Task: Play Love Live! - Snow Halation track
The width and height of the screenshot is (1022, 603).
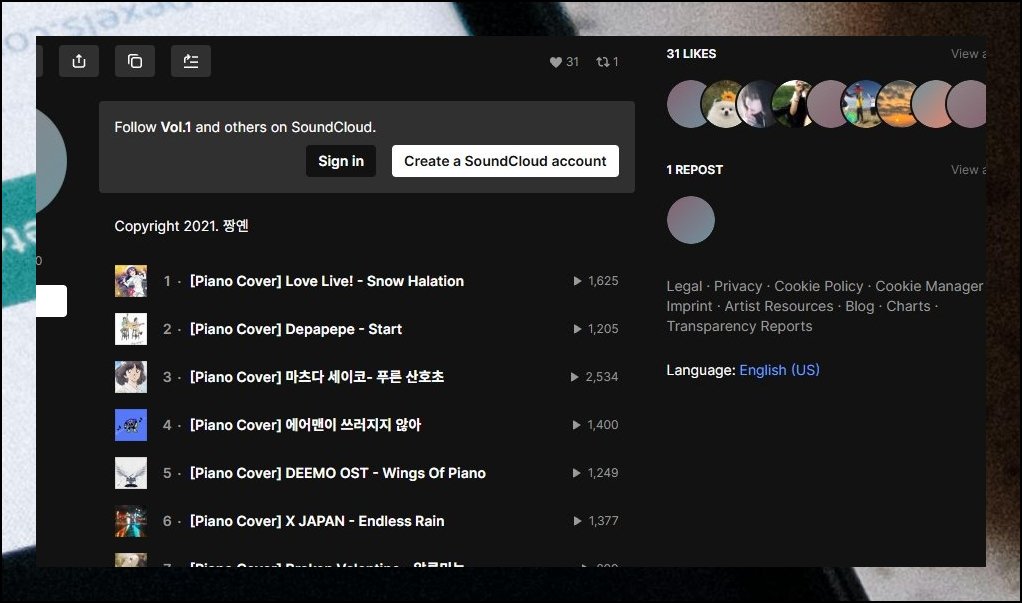Action: click(x=327, y=281)
